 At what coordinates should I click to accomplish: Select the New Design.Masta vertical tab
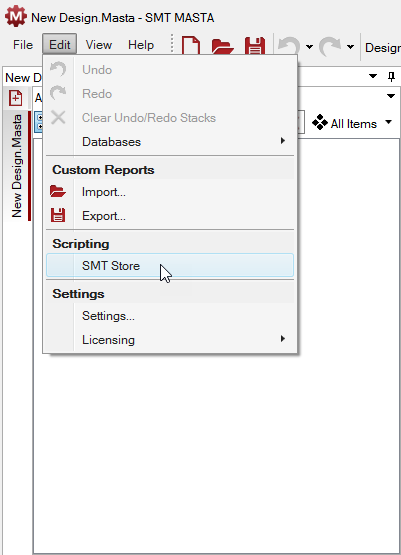click(17, 166)
